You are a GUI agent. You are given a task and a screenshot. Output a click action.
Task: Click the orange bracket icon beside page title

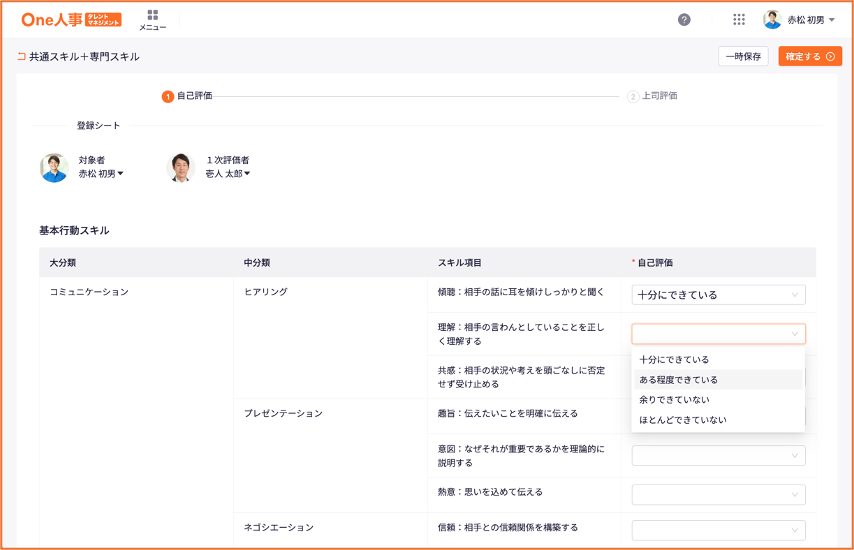coord(22,56)
